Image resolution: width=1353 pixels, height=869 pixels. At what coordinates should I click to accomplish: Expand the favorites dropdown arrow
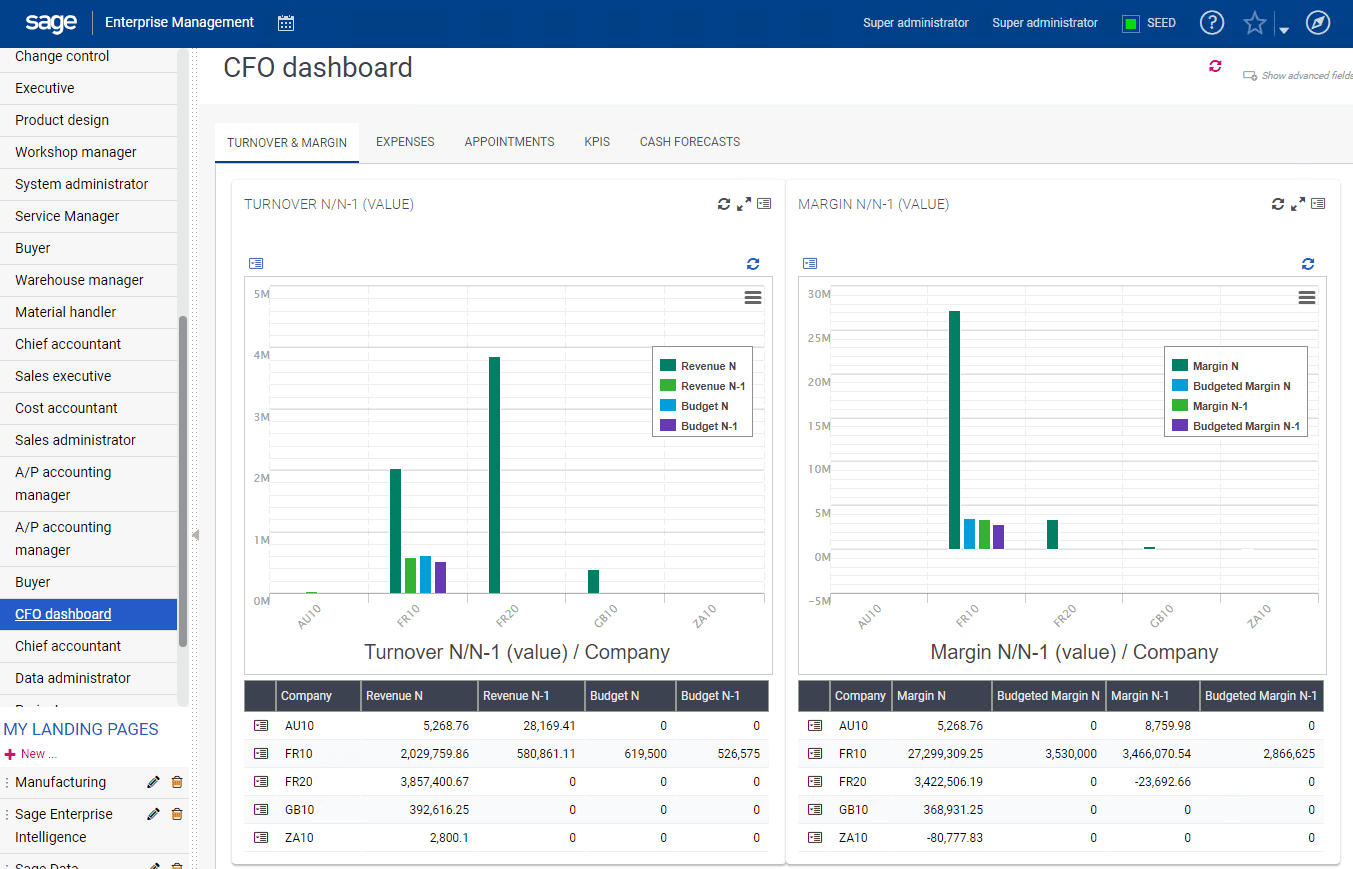pyautogui.click(x=1284, y=30)
